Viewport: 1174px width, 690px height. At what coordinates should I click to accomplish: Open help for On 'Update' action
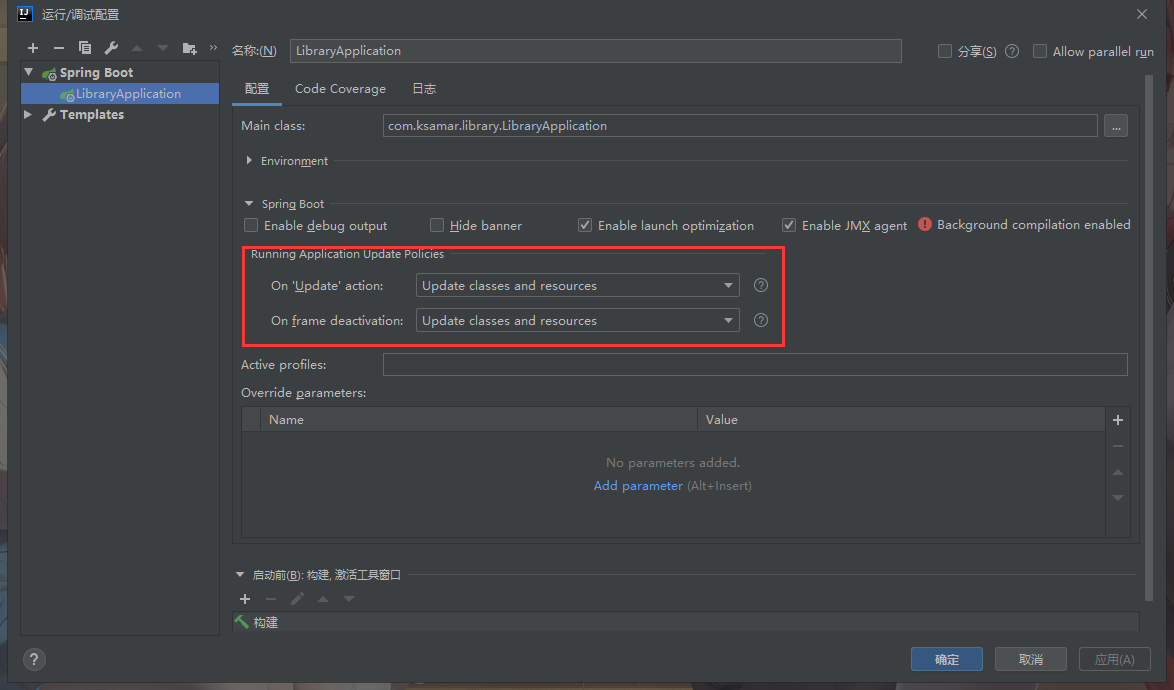click(761, 285)
